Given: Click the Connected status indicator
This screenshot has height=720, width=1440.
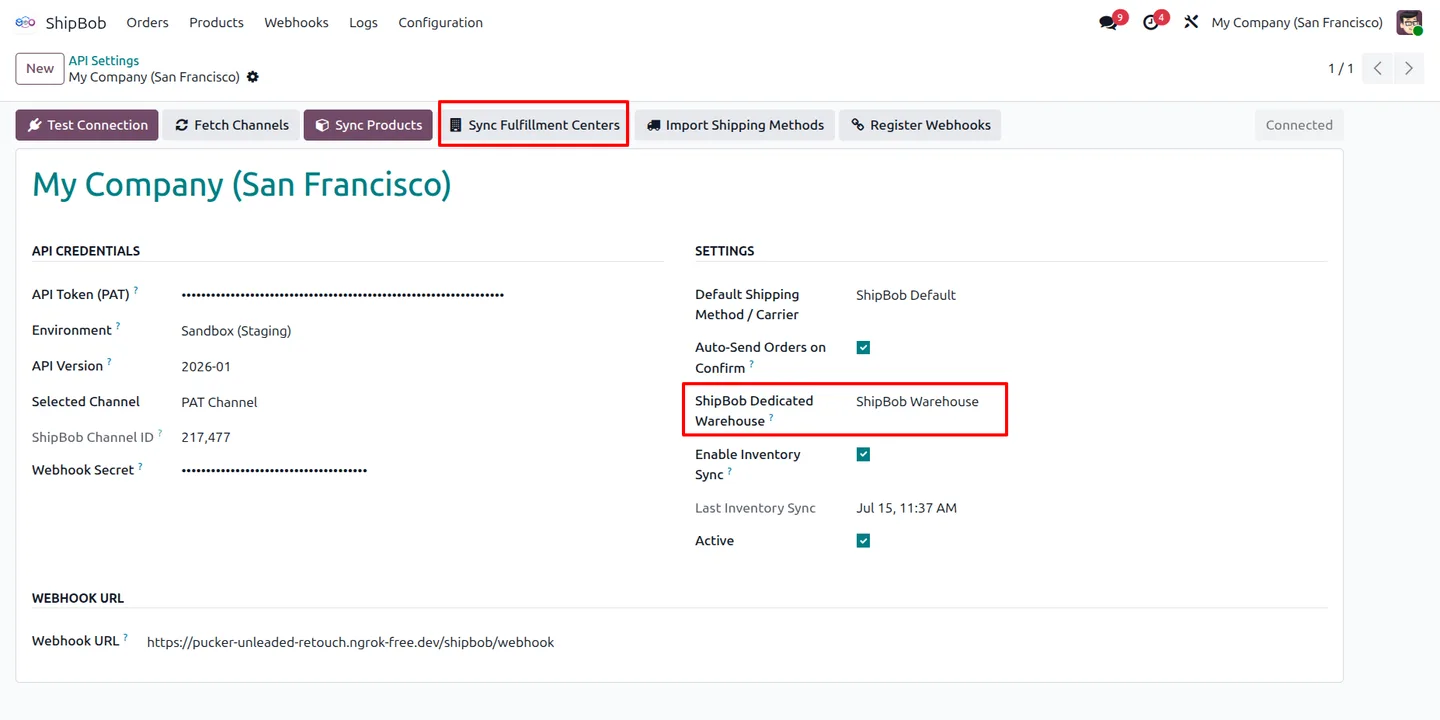Looking at the screenshot, I should tap(1299, 125).
